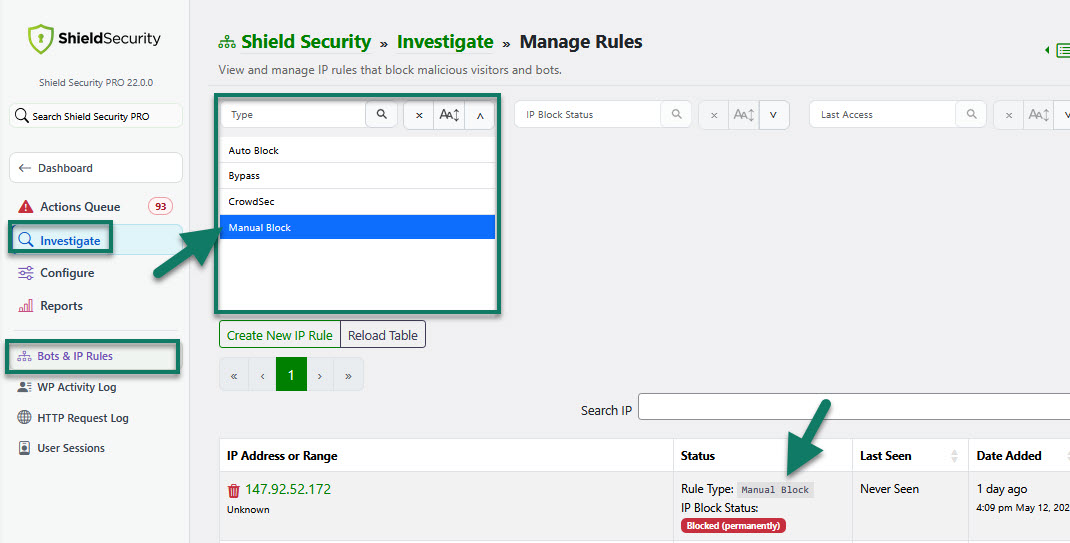The image size is (1070, 543).
Task: Open the Configure section
Action: 67,273
